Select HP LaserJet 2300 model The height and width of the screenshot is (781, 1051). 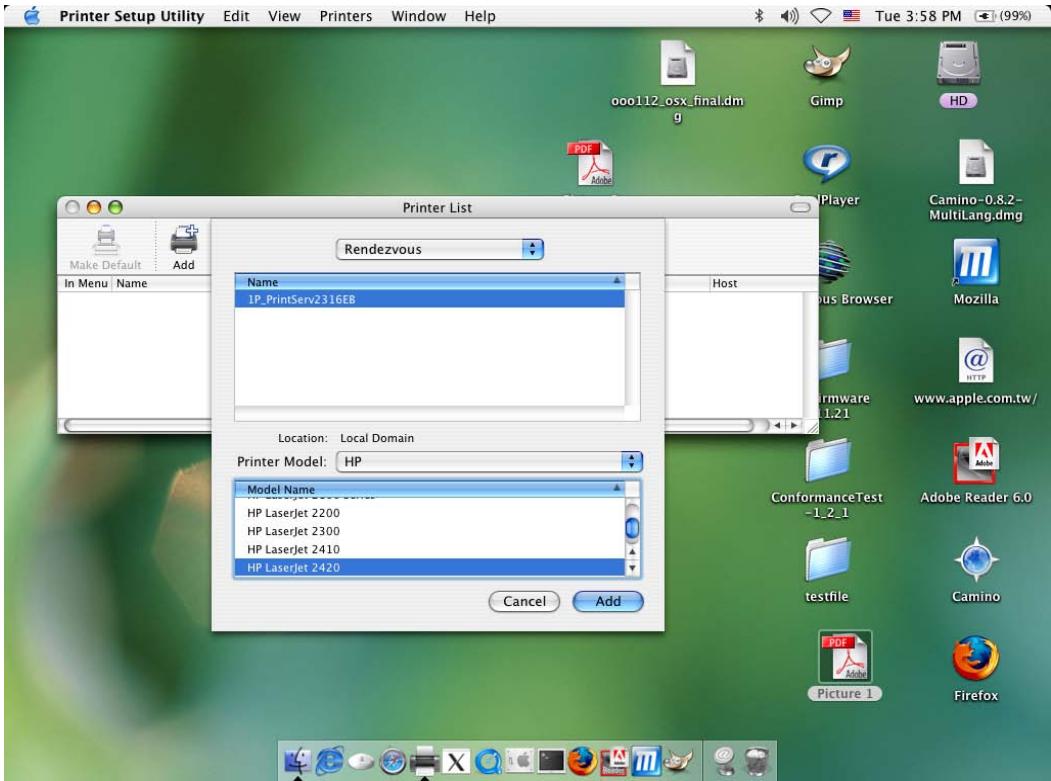(430, 531)
